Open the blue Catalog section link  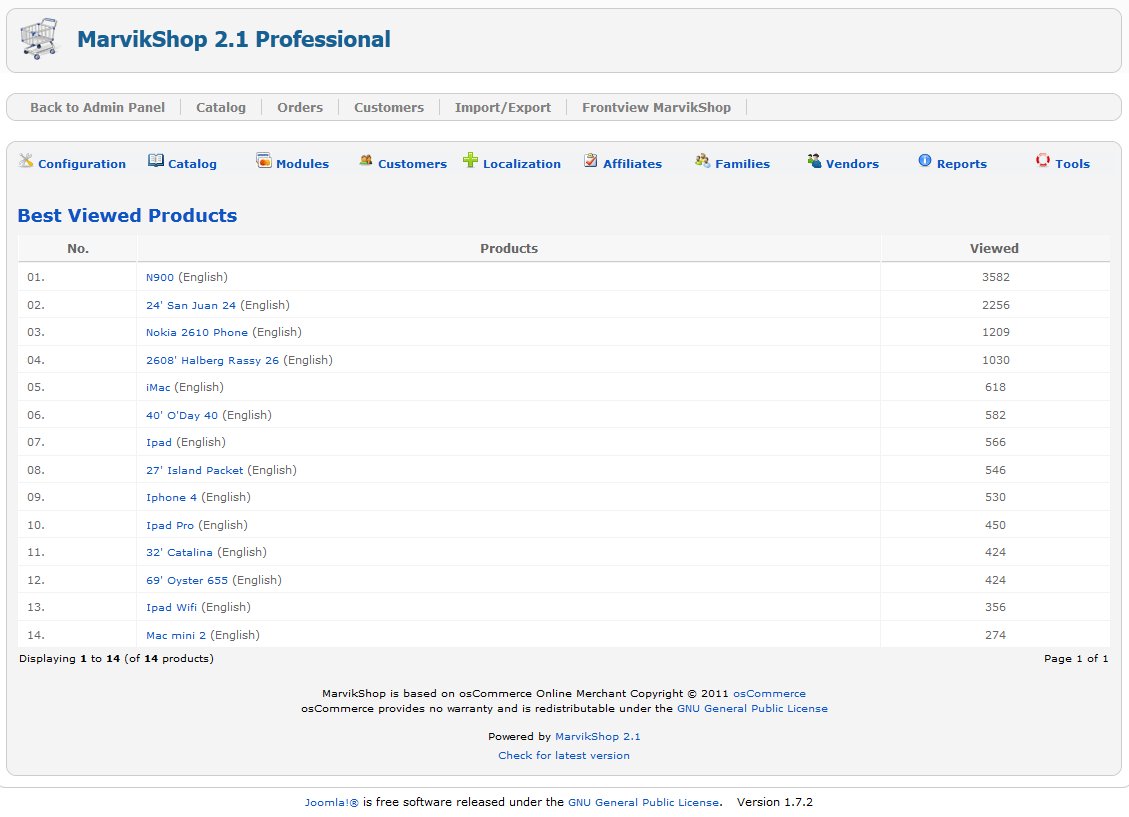[x=192, y=164]
